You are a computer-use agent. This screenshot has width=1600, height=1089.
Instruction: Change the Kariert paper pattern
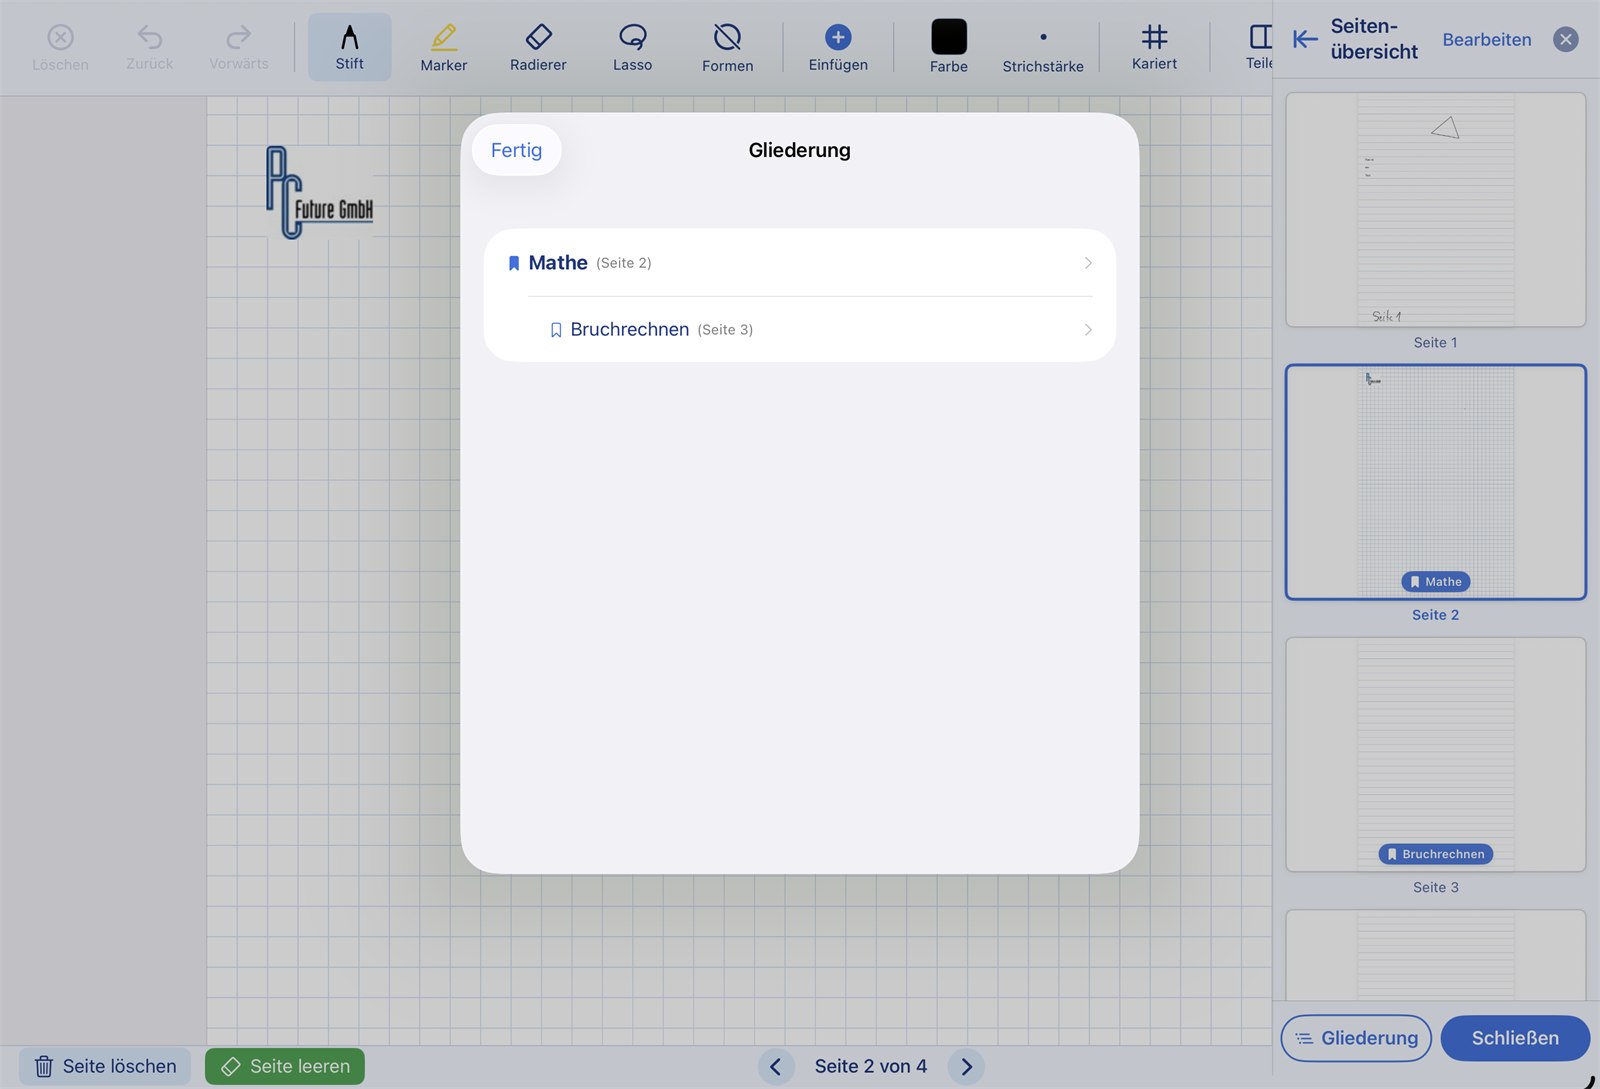click(x=1154, y=48)
